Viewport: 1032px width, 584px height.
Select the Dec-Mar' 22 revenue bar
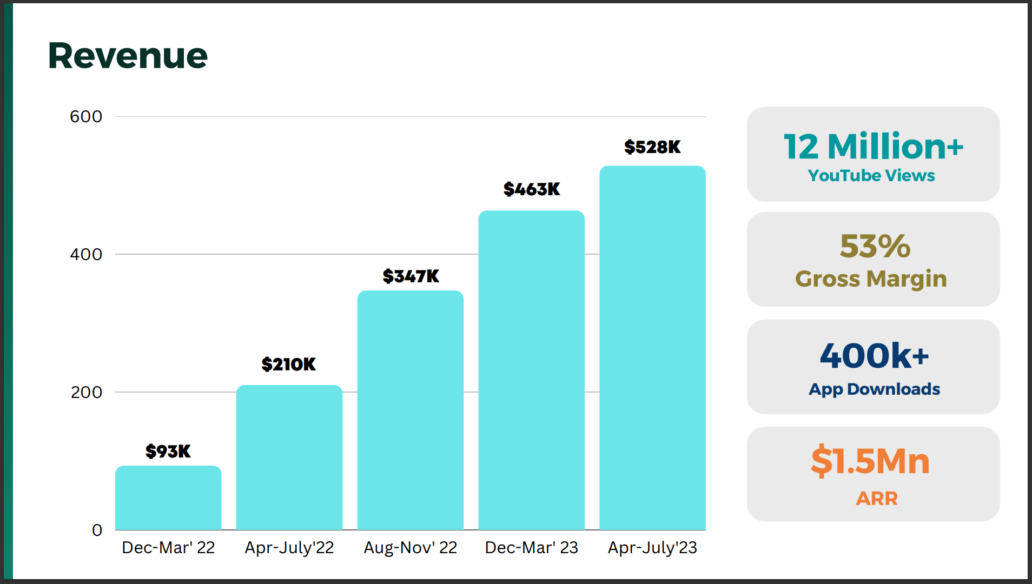168,498
